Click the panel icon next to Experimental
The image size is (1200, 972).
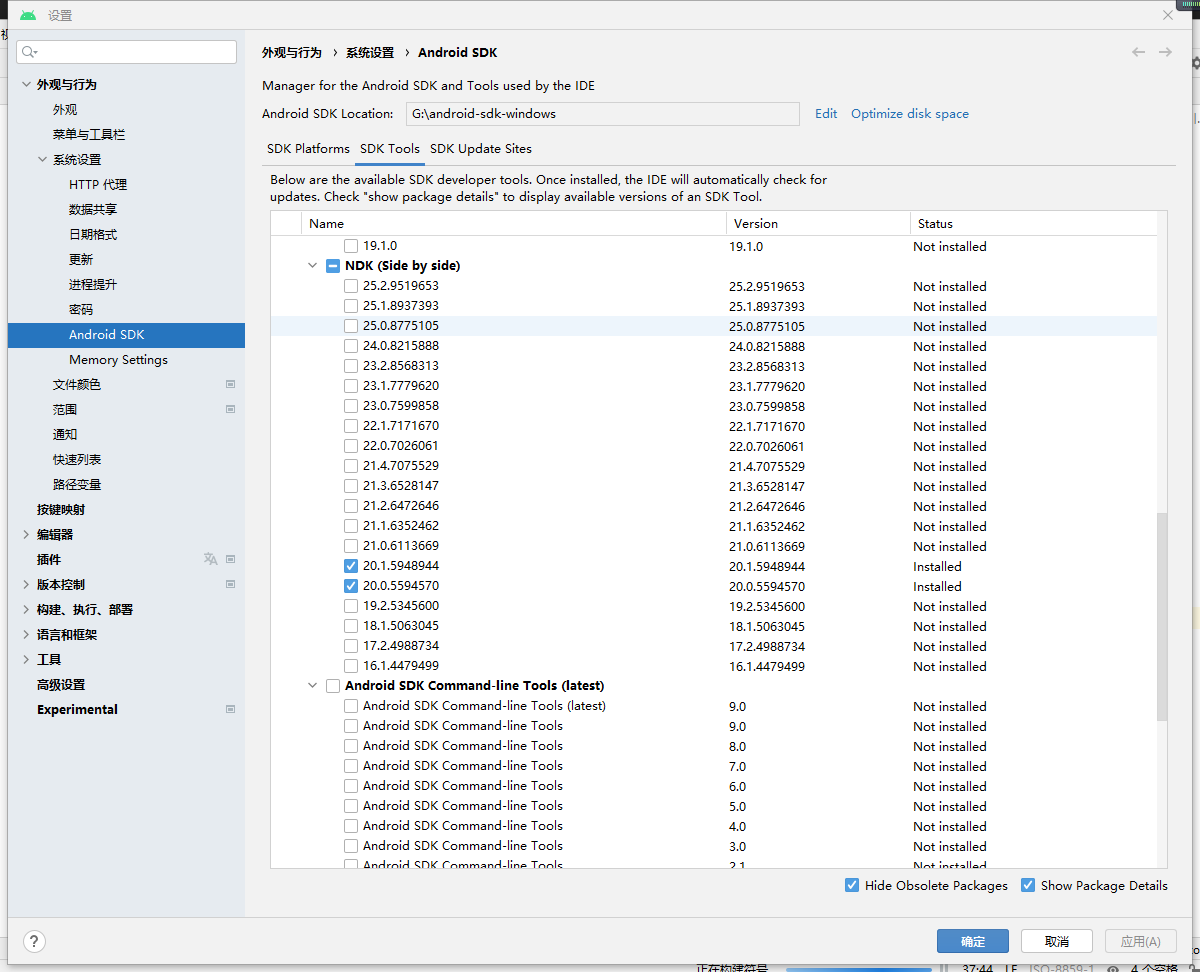pyautogui.click(x=230, y=709)
